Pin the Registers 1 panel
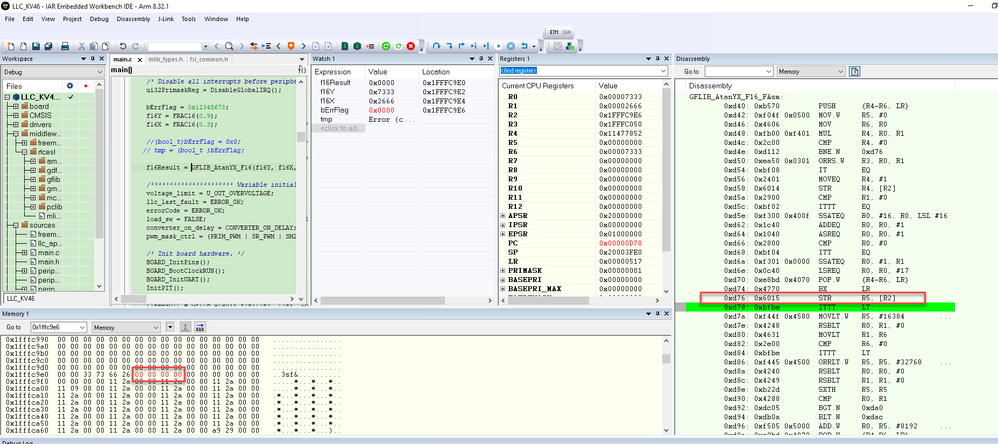This screenshot has height=444, width=998. [655, 59]
